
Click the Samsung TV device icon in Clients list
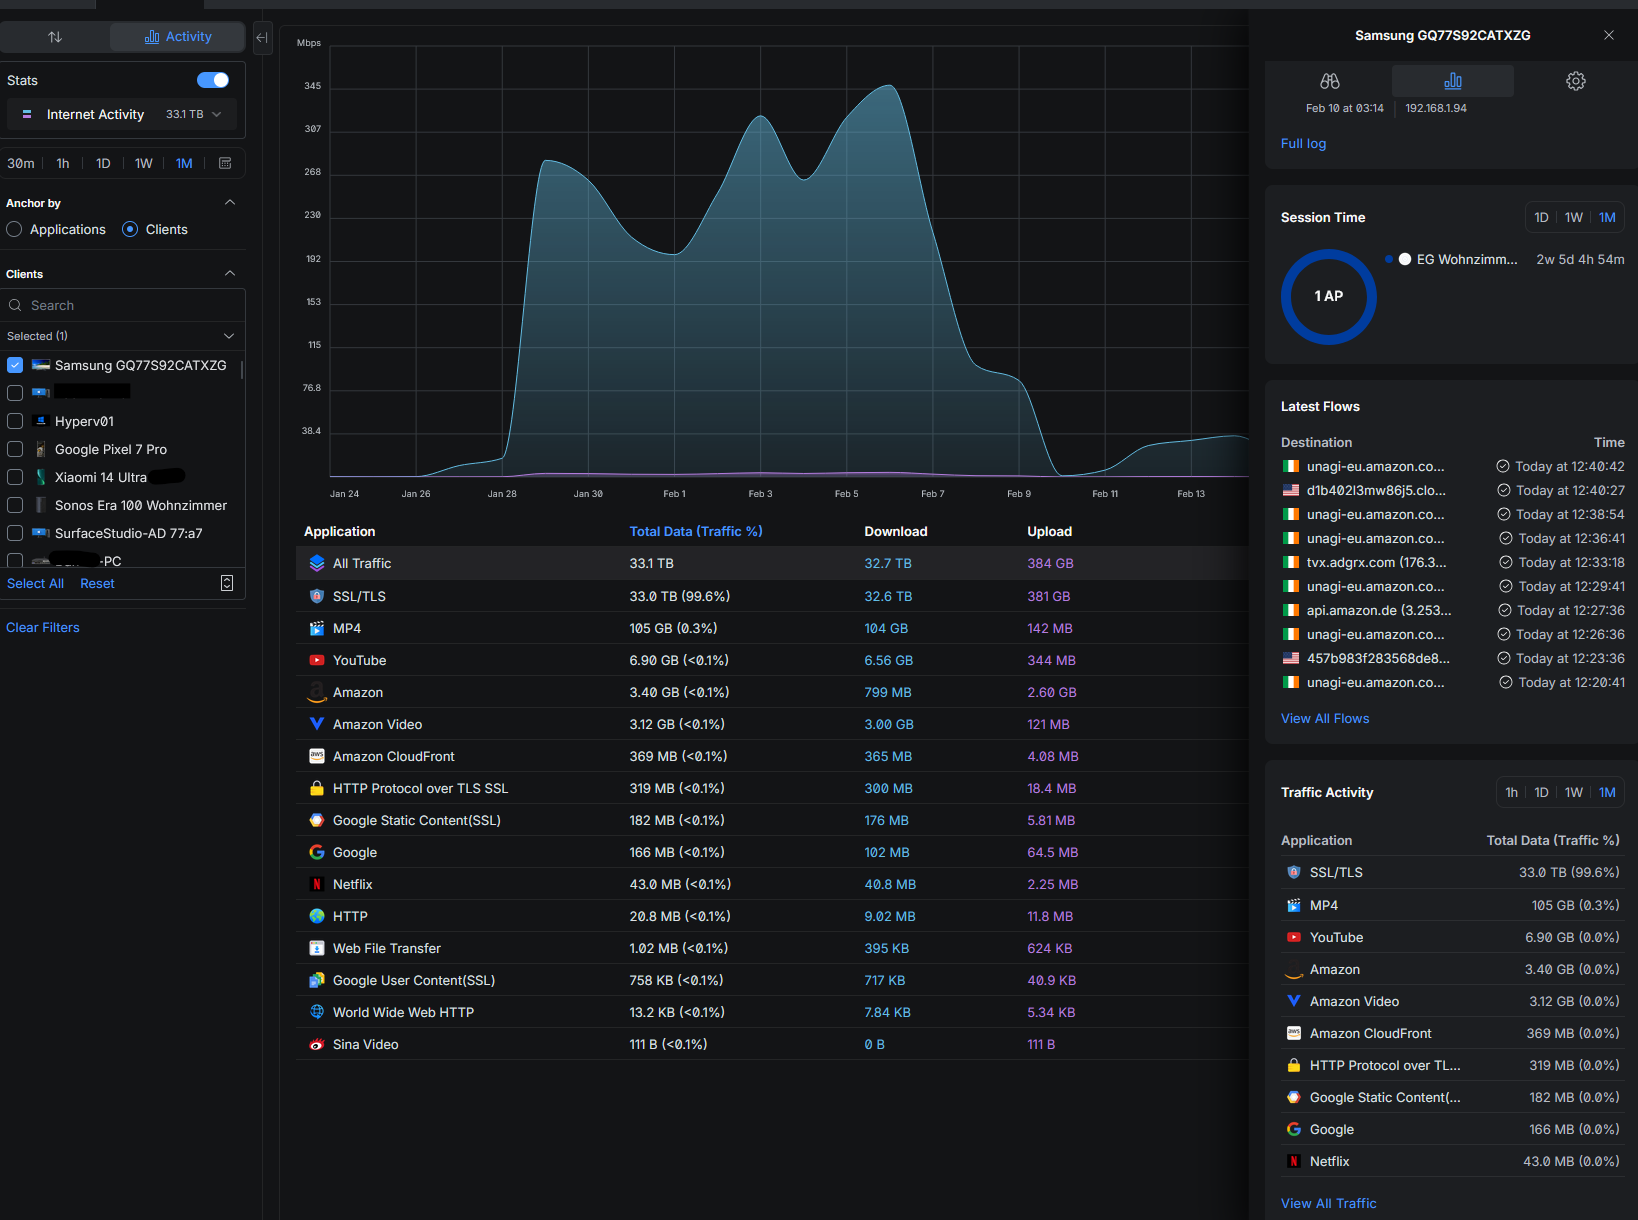tap(41, 365)
